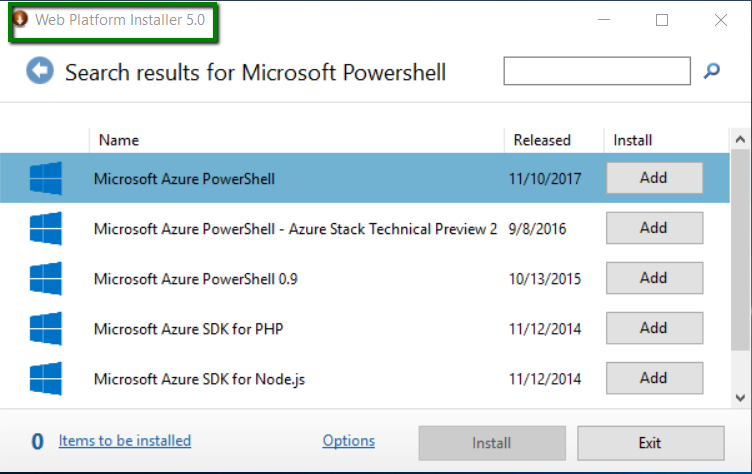Viewport: 752px width, 474px height.
Task: Click the Web Platform Installer title icon
Action: 21,19
